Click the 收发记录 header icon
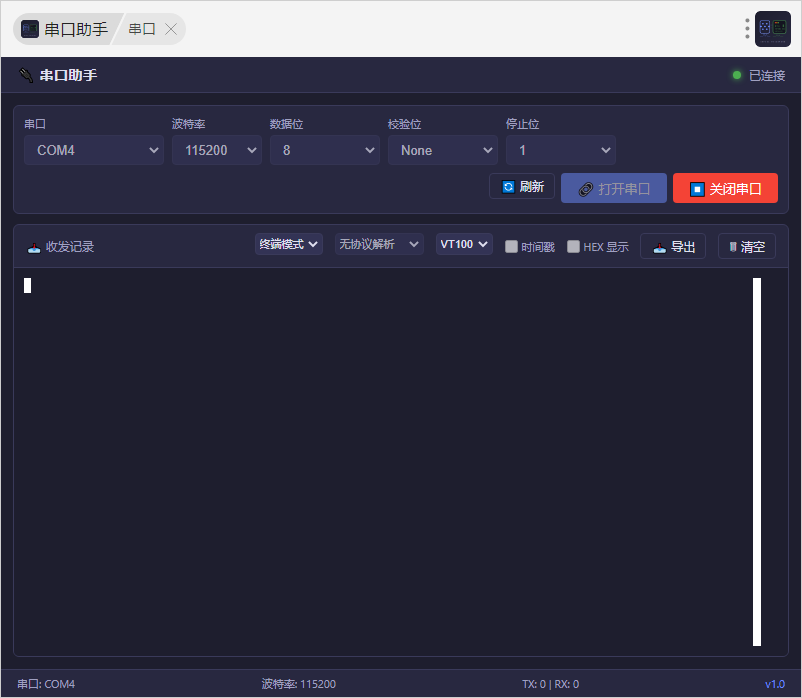Image resolution: width=802 pixels, height=698 pixels. pos(34,247)
